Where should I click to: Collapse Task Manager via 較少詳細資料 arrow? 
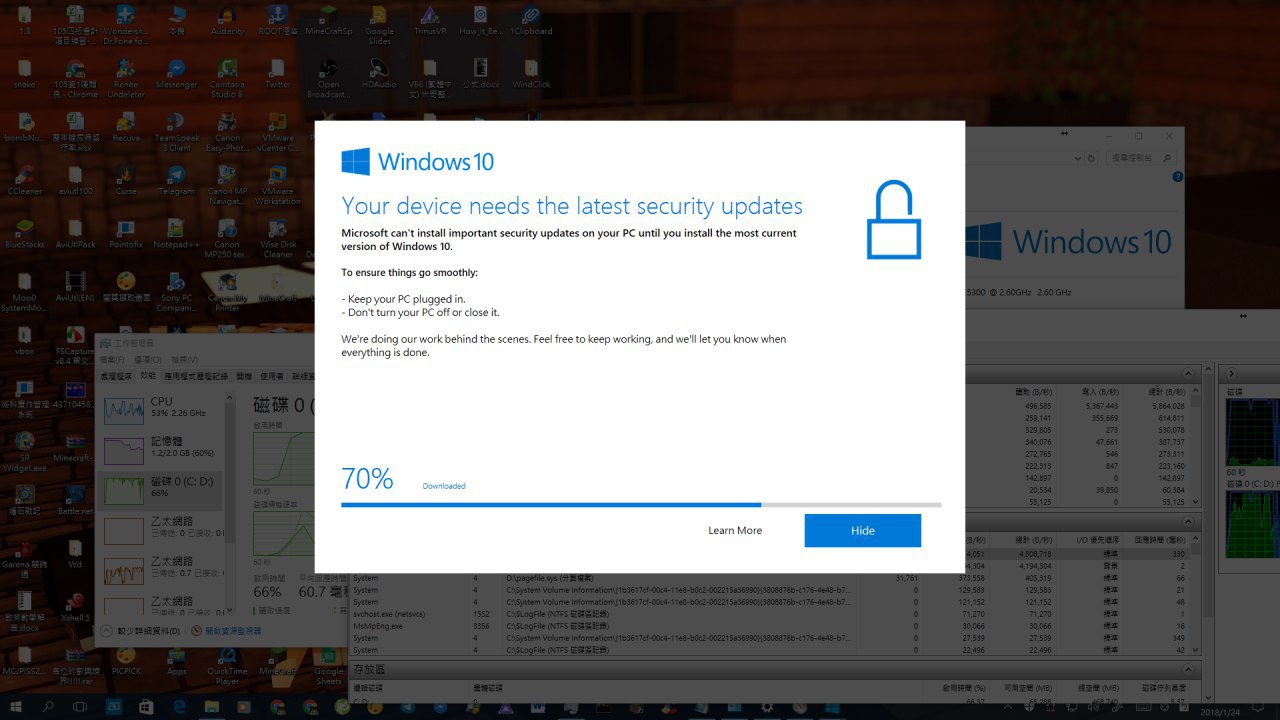[107, 631]
